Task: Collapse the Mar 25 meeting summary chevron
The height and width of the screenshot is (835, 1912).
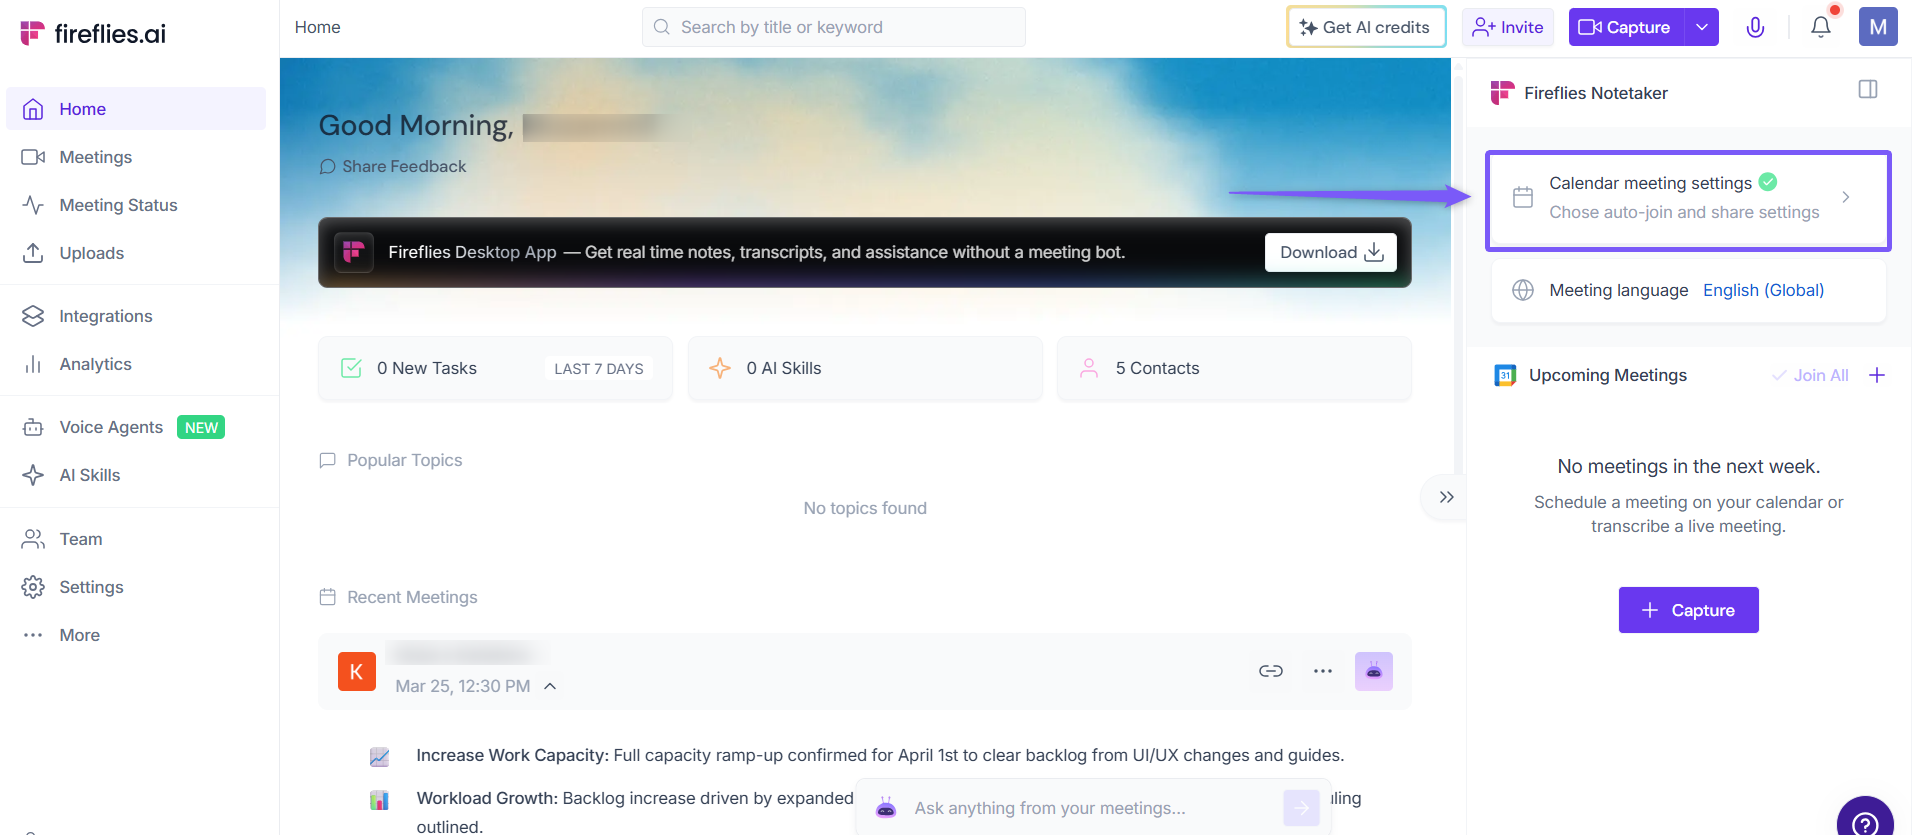Action: pos(550,686)
